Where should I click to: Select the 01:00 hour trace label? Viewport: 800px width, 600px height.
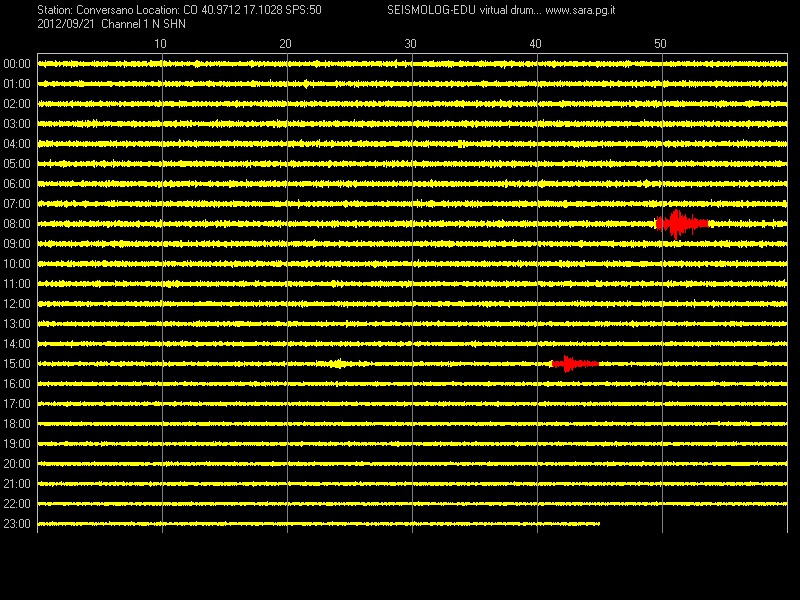(17, 84)
